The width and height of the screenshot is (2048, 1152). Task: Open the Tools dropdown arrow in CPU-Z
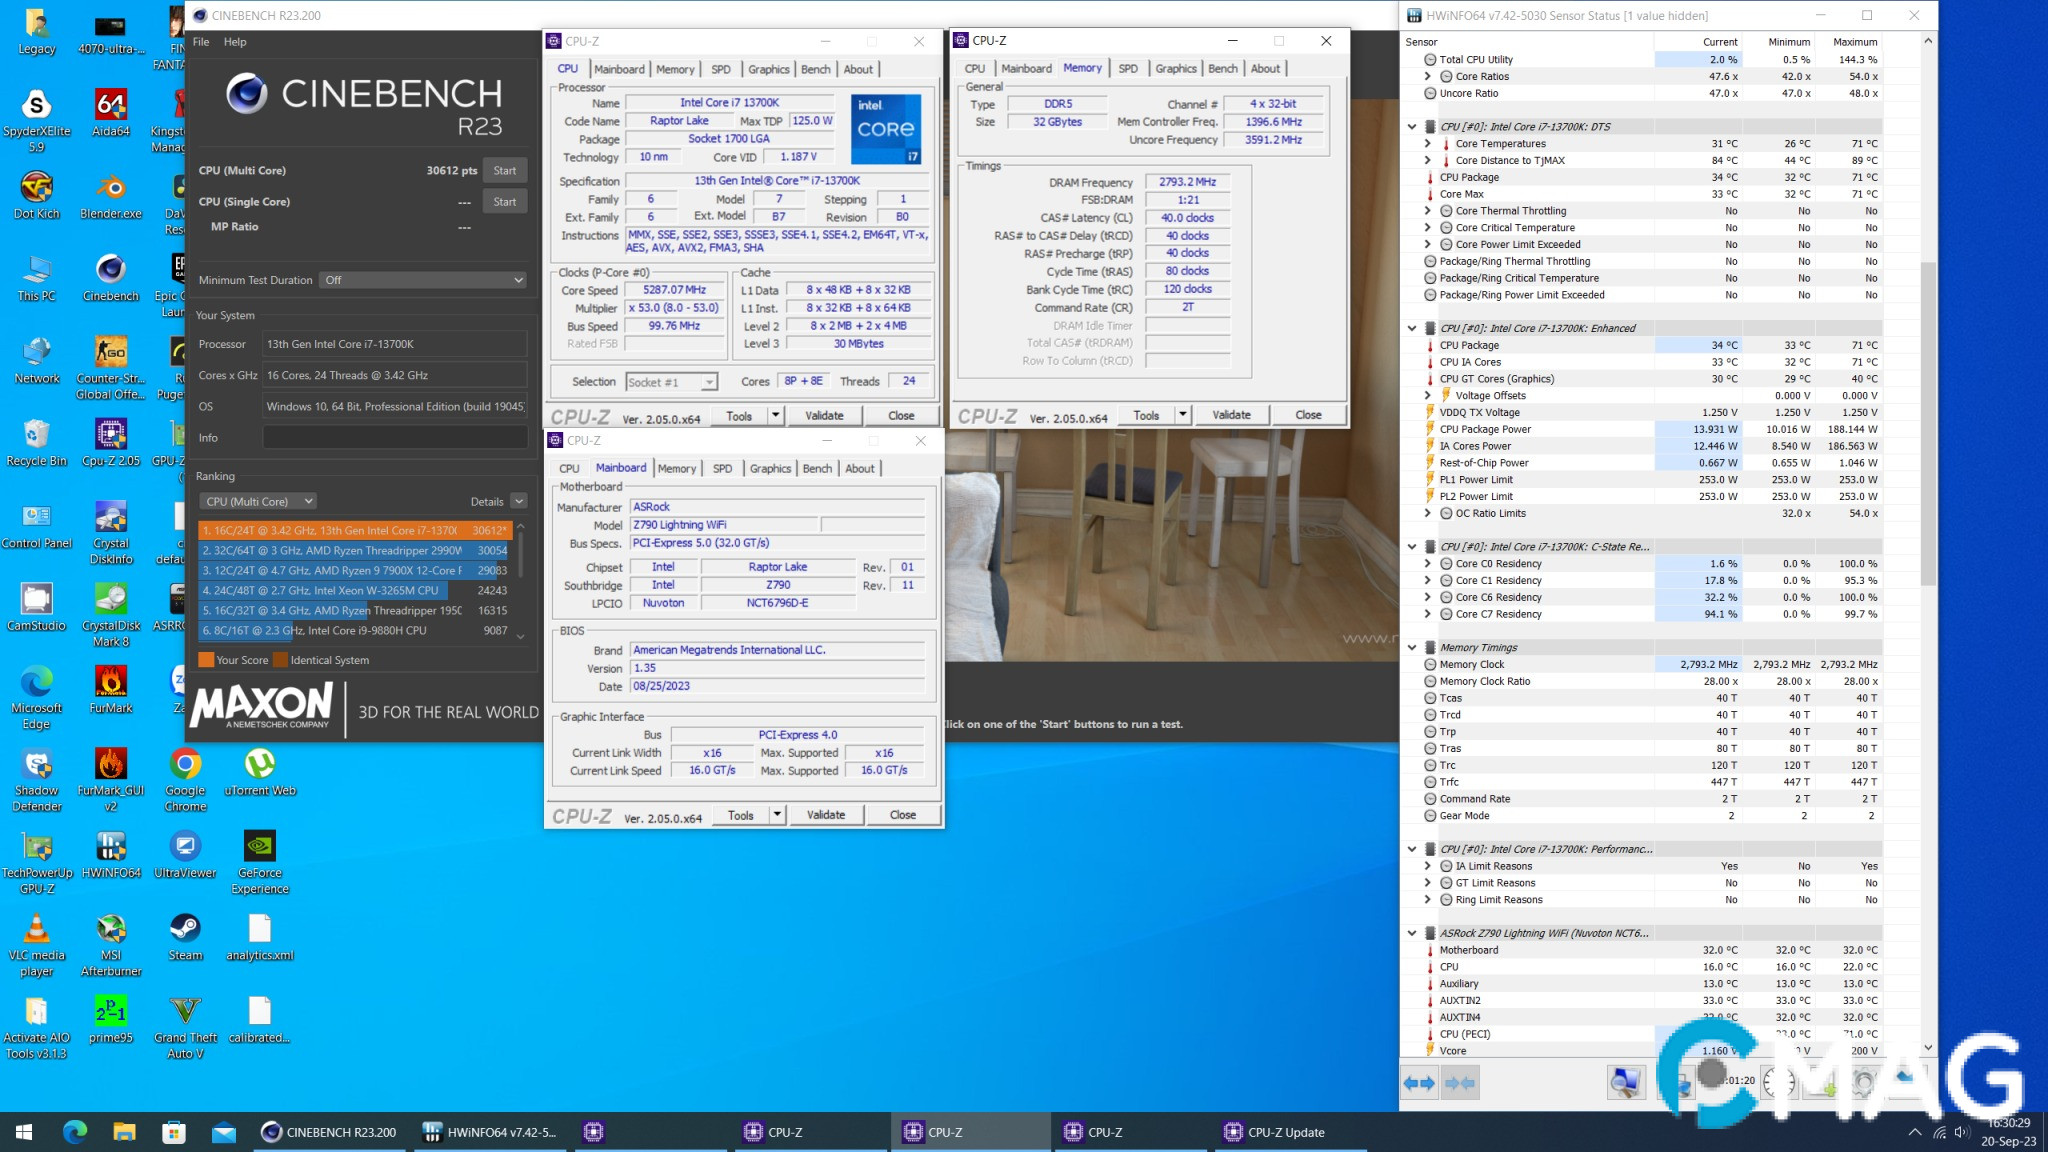[x=775, y=814]
